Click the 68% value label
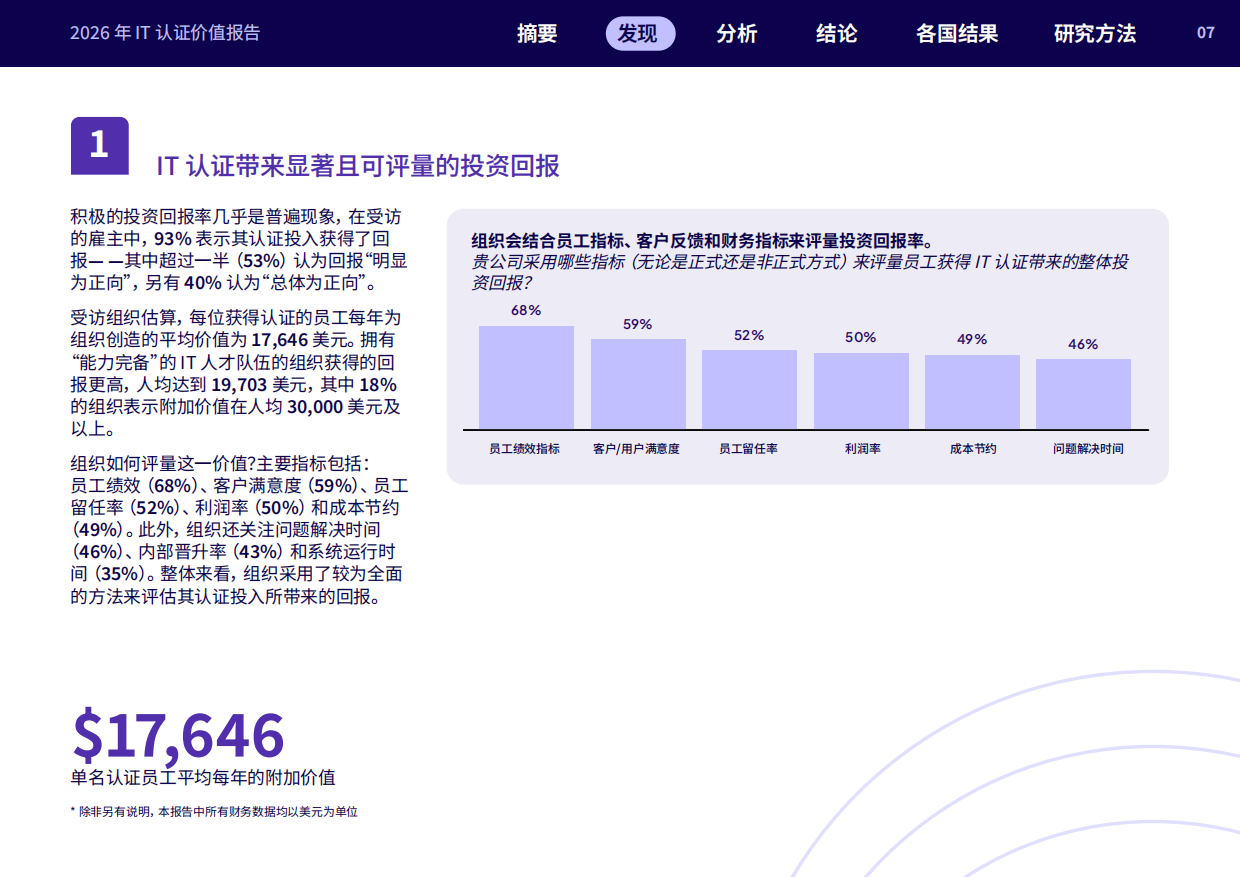This screenshot has width=1240, height=877. 526,311
